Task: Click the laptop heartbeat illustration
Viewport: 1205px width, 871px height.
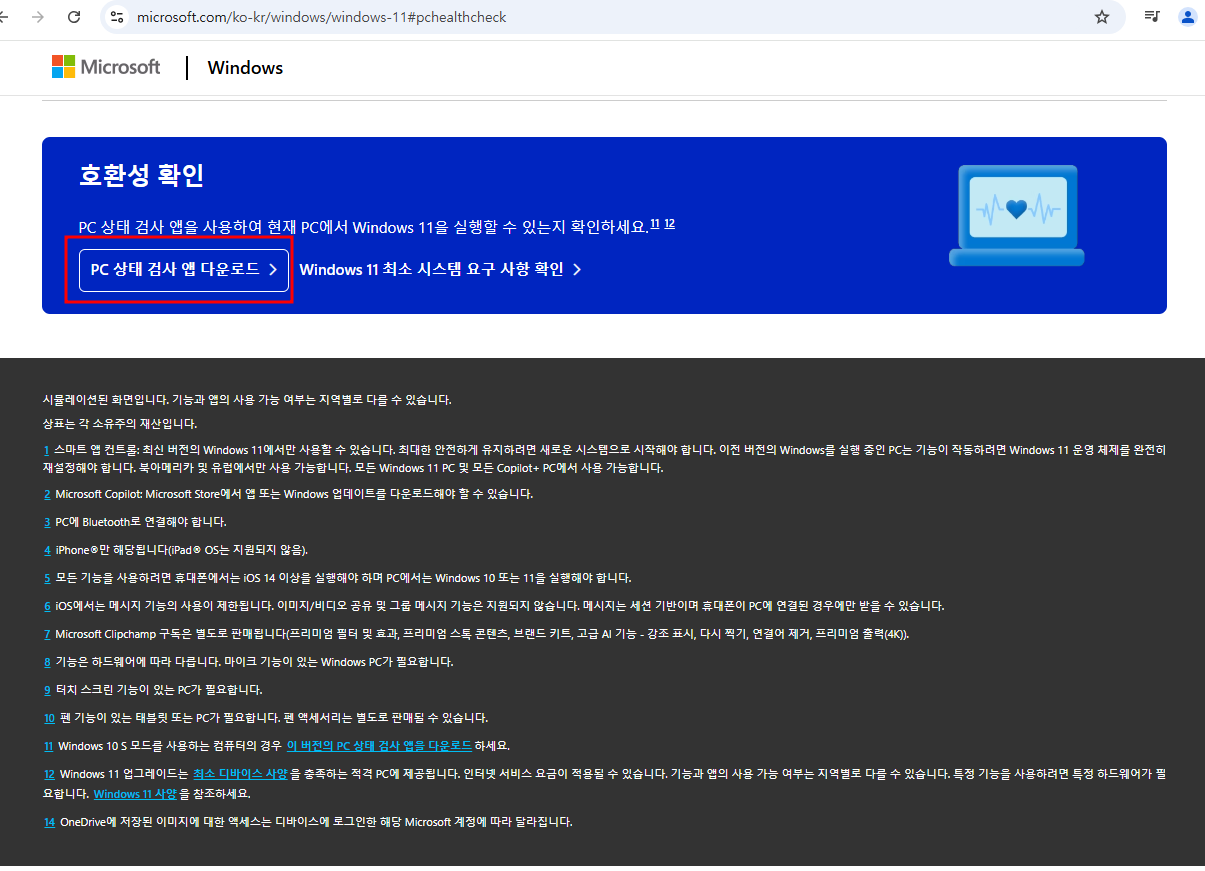Action: click(1016, 216)
